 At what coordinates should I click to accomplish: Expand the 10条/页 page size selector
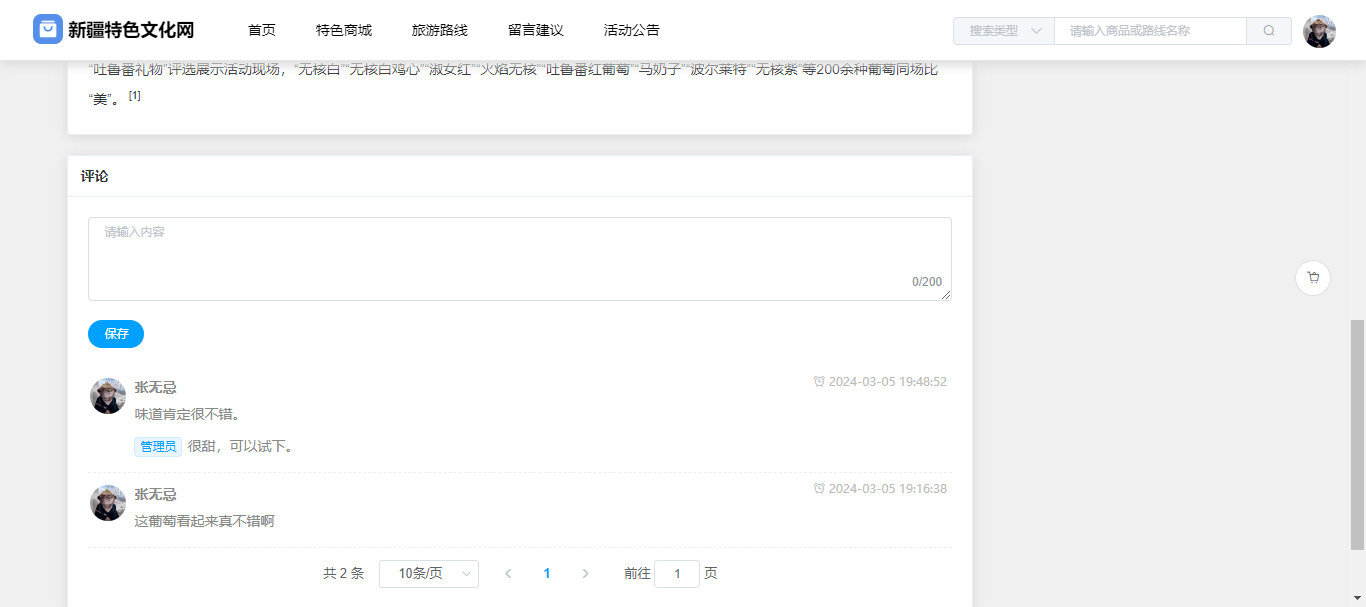(x=428, y=574)
